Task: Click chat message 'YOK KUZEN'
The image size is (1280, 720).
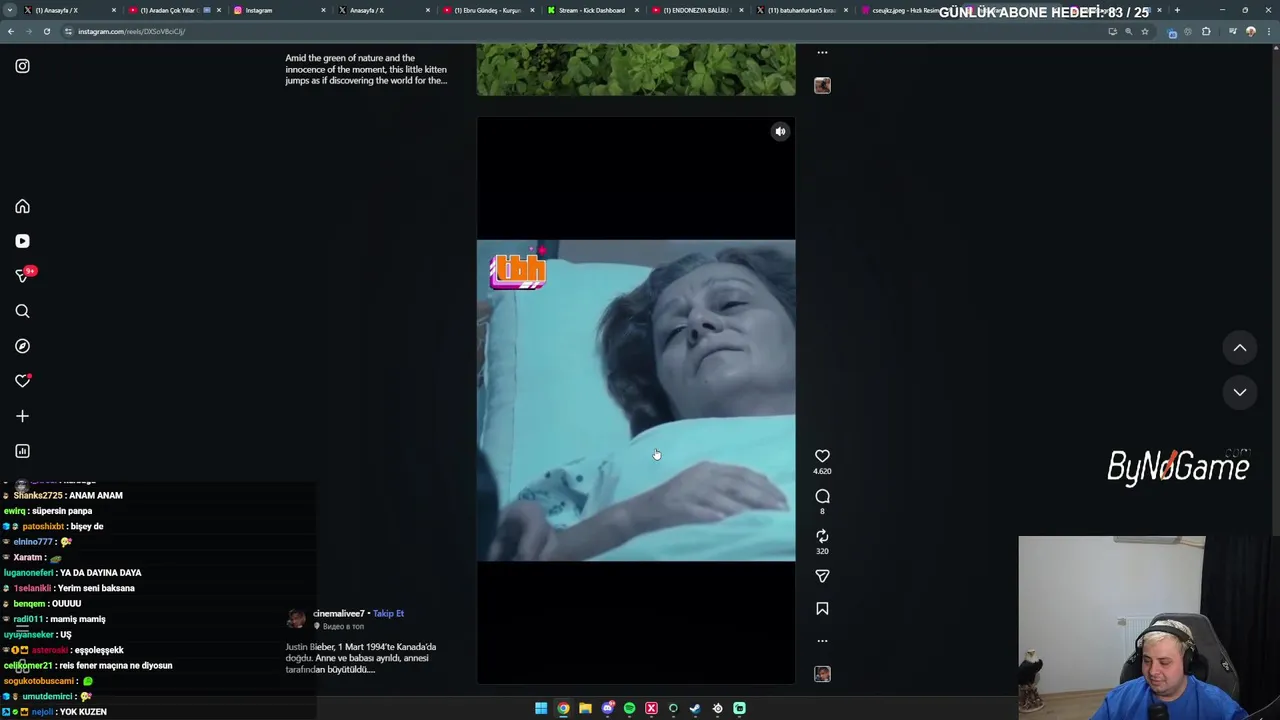Action: coord(83,712)
